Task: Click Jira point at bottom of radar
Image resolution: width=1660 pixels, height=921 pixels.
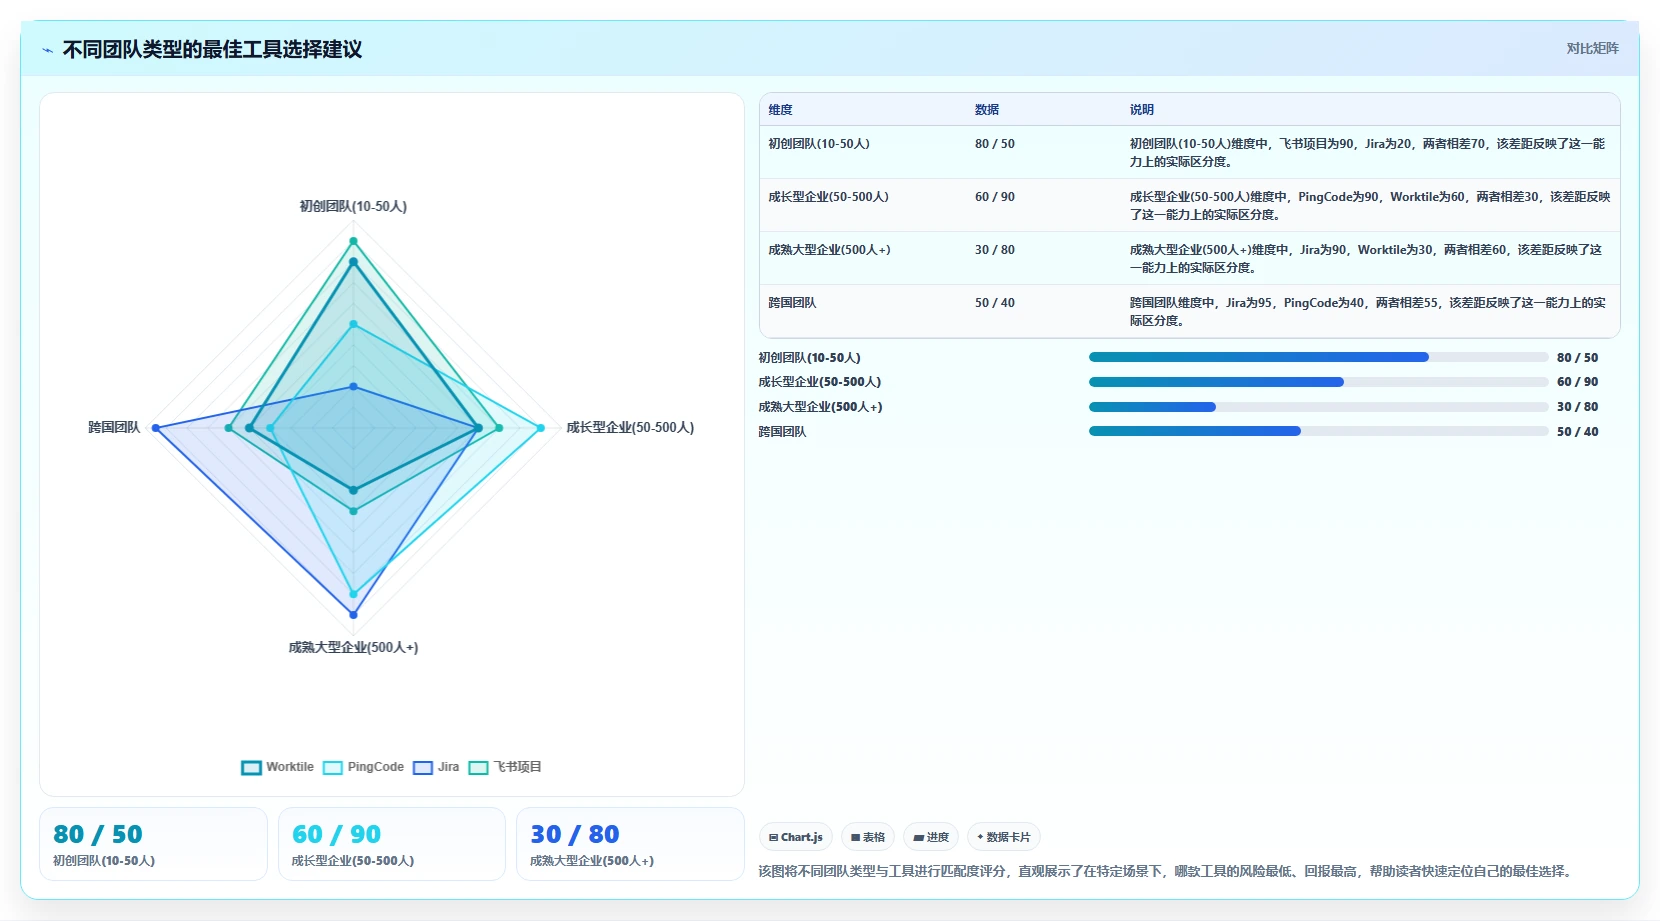Action: 353,615
